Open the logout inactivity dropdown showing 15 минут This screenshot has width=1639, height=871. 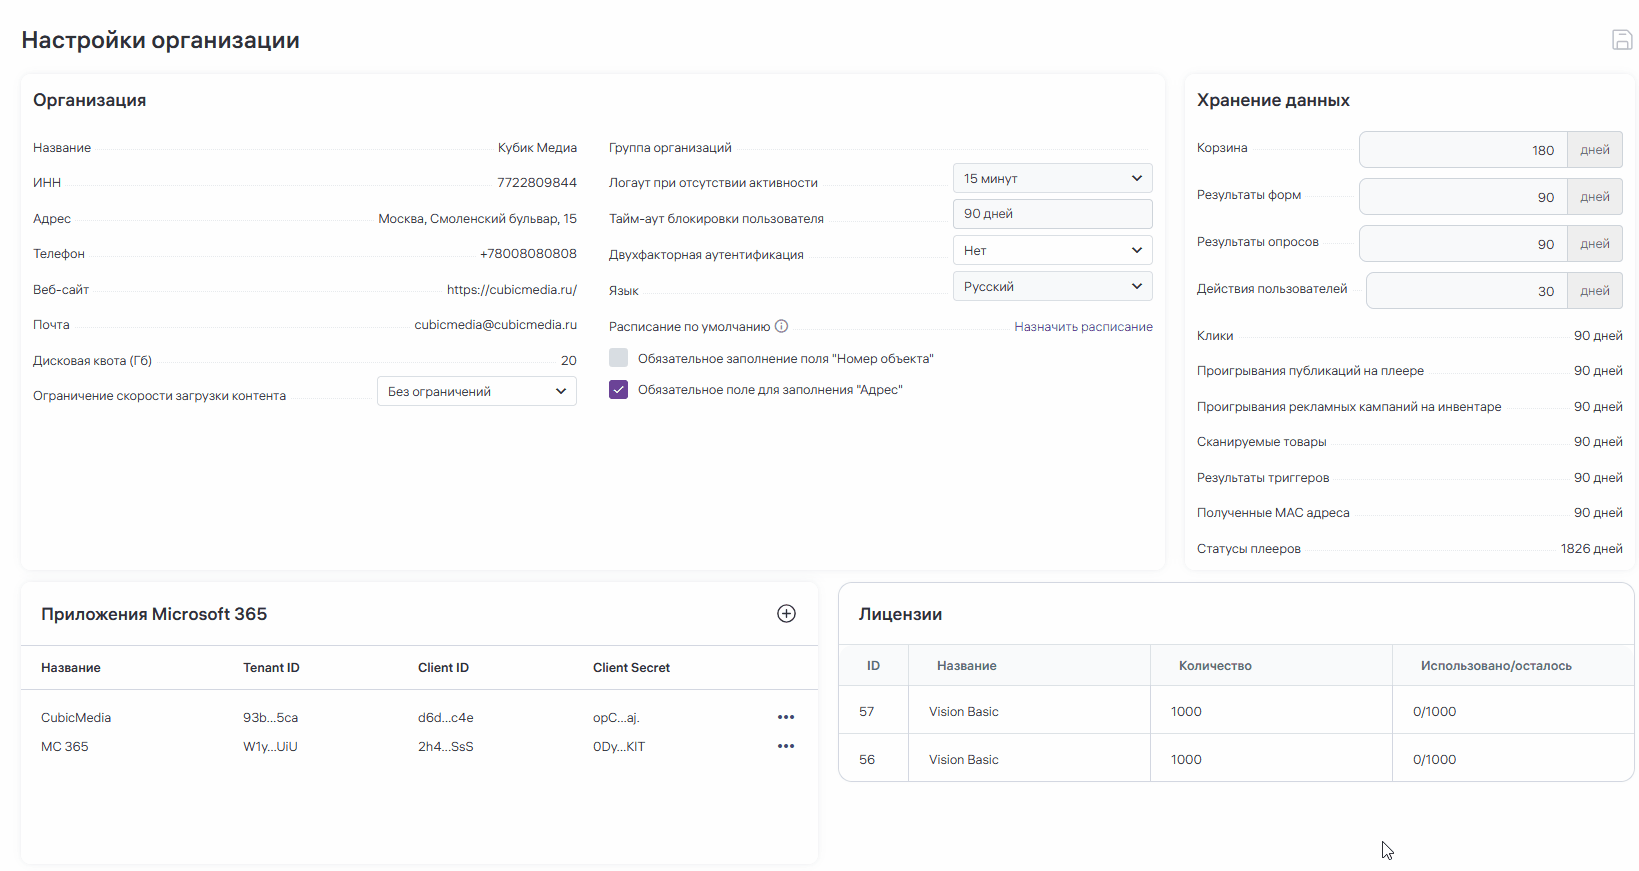(x=1052, y=178)
